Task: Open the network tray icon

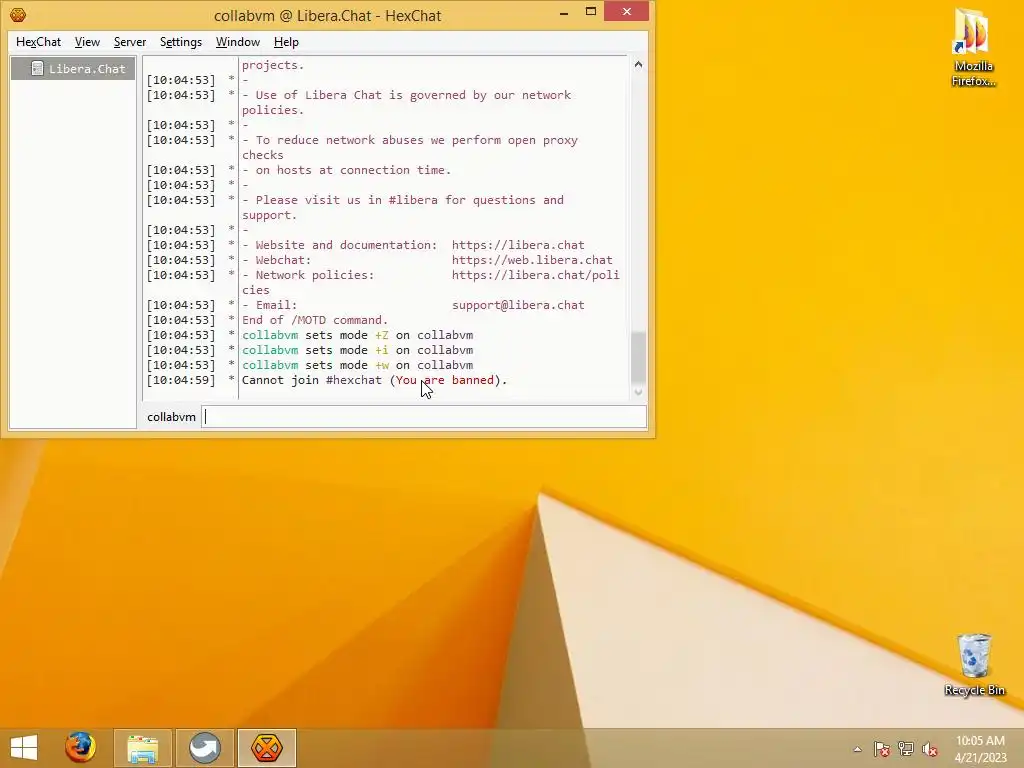Action: coord(906,749)
